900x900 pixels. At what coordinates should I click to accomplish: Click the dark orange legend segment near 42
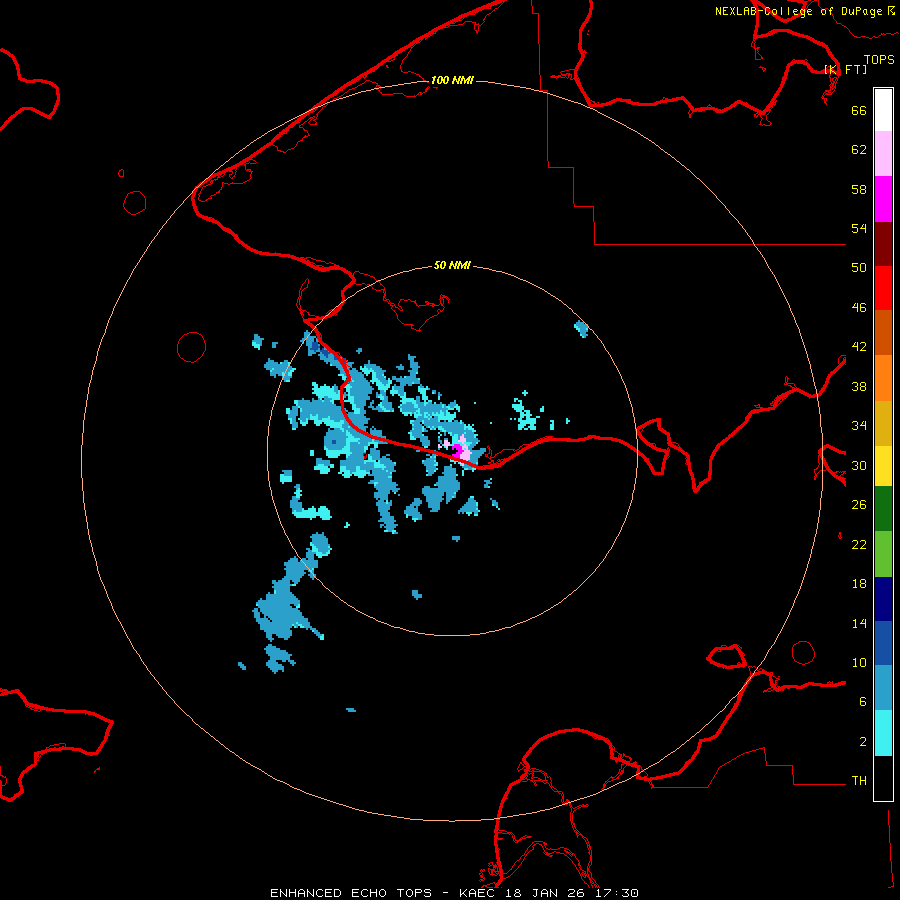883,332
